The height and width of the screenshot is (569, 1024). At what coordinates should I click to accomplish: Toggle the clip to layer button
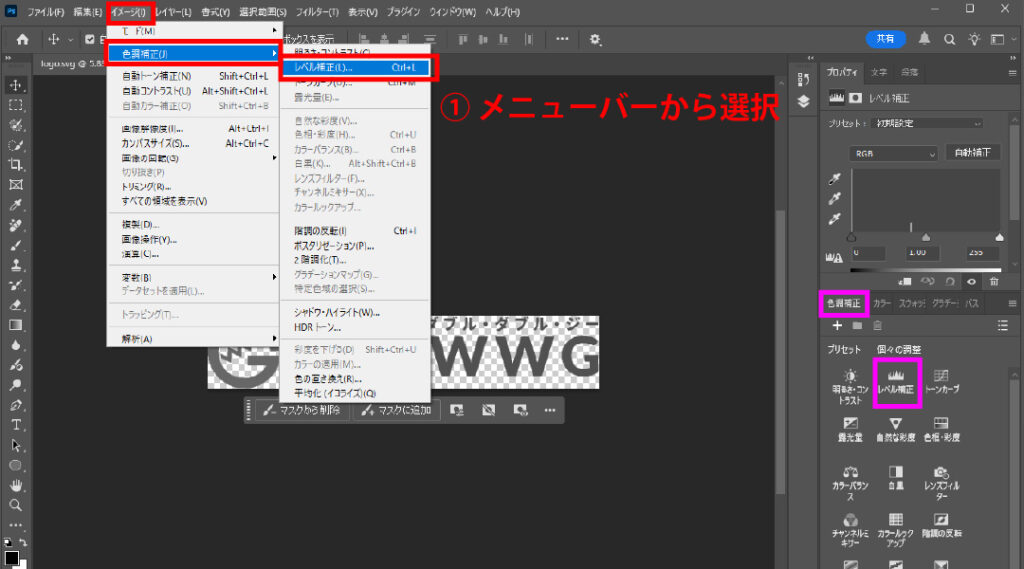tap(907, 281)
